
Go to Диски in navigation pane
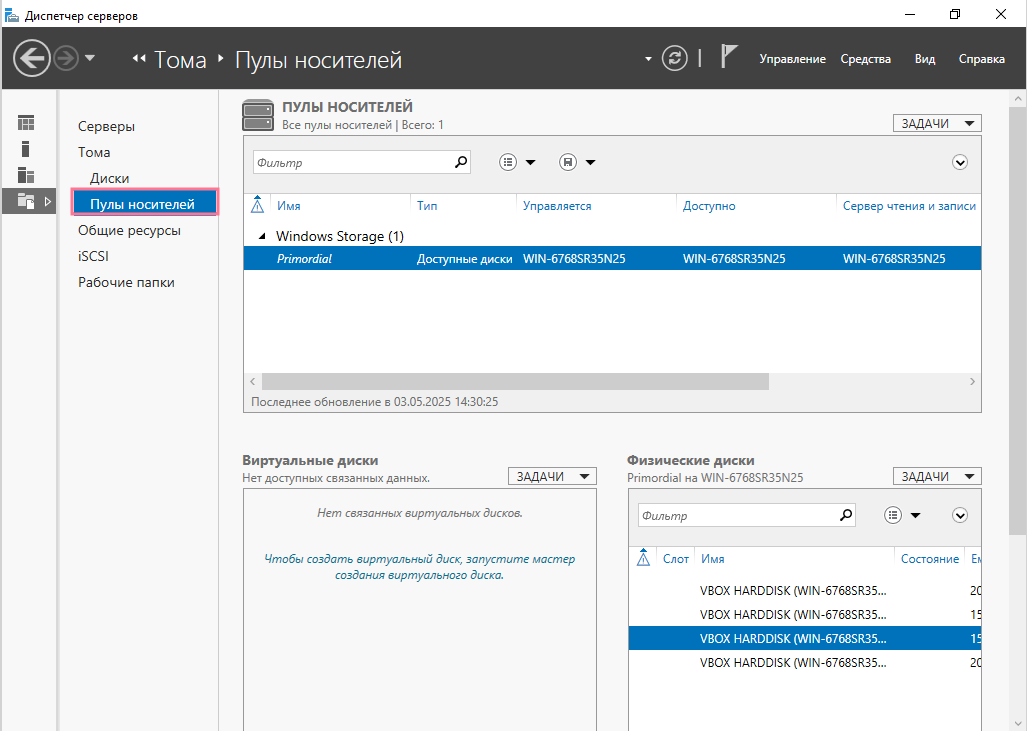[x=109, y=178]
